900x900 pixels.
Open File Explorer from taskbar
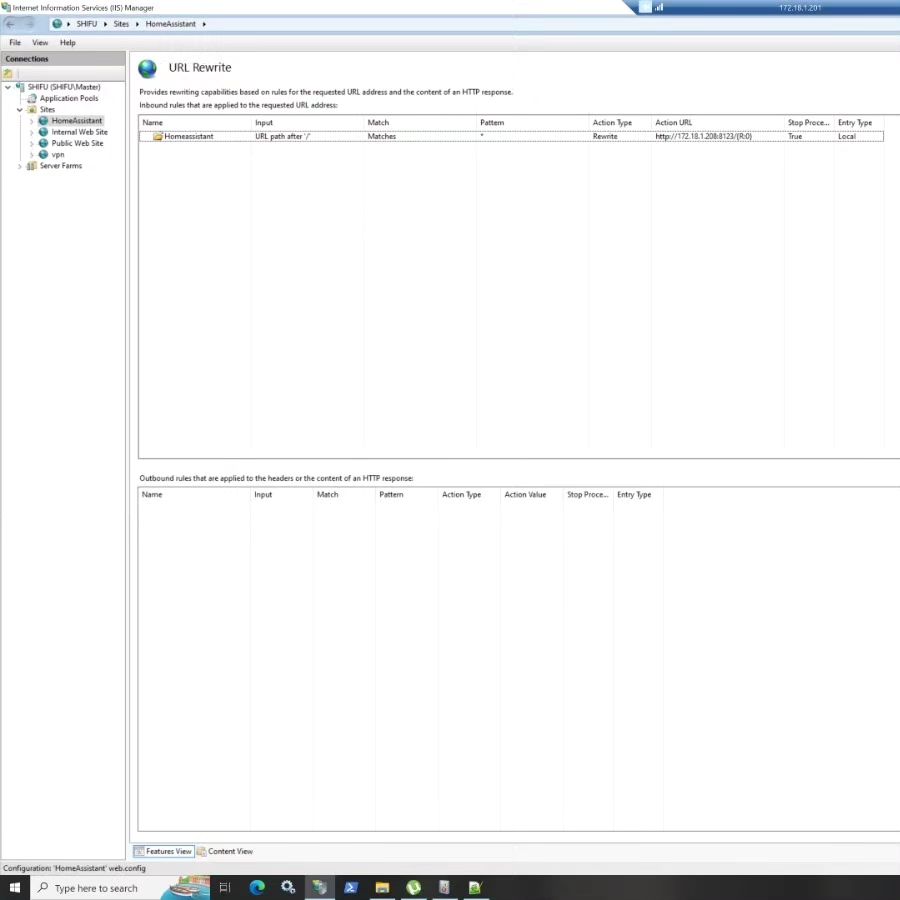click(x=382, y=887)
